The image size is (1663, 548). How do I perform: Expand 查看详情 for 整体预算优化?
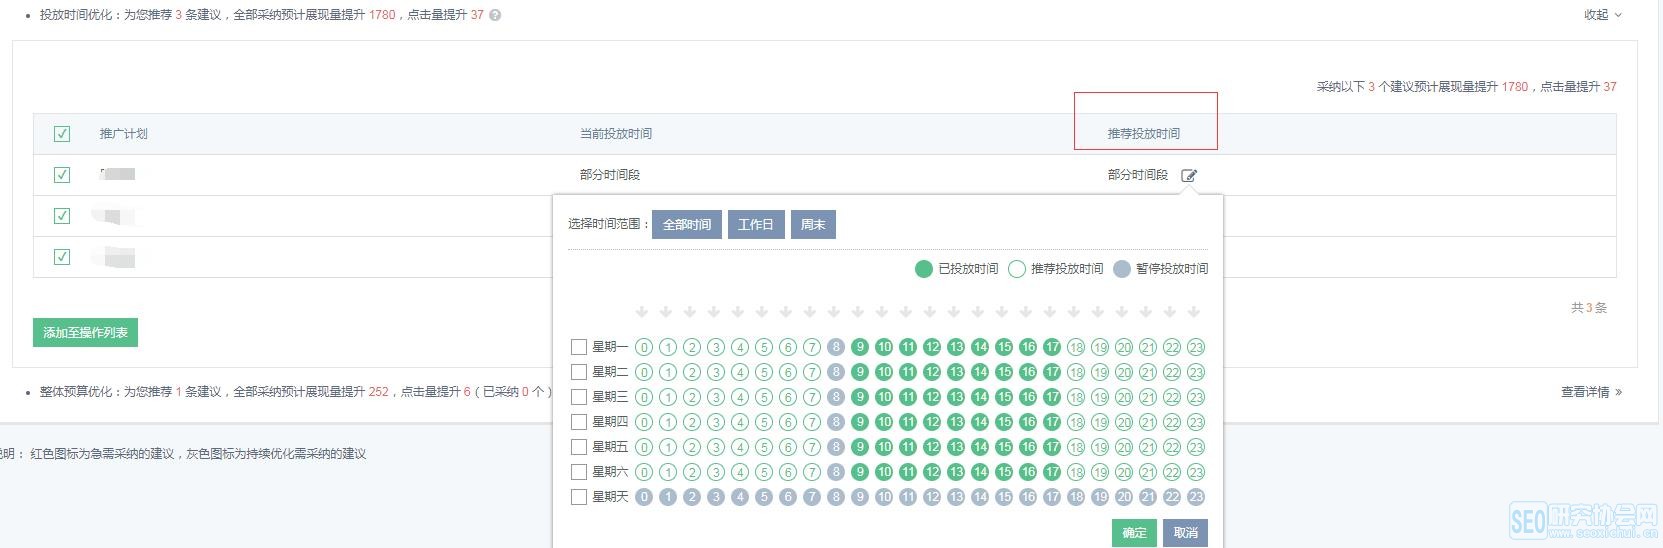tap(1591, 392)
